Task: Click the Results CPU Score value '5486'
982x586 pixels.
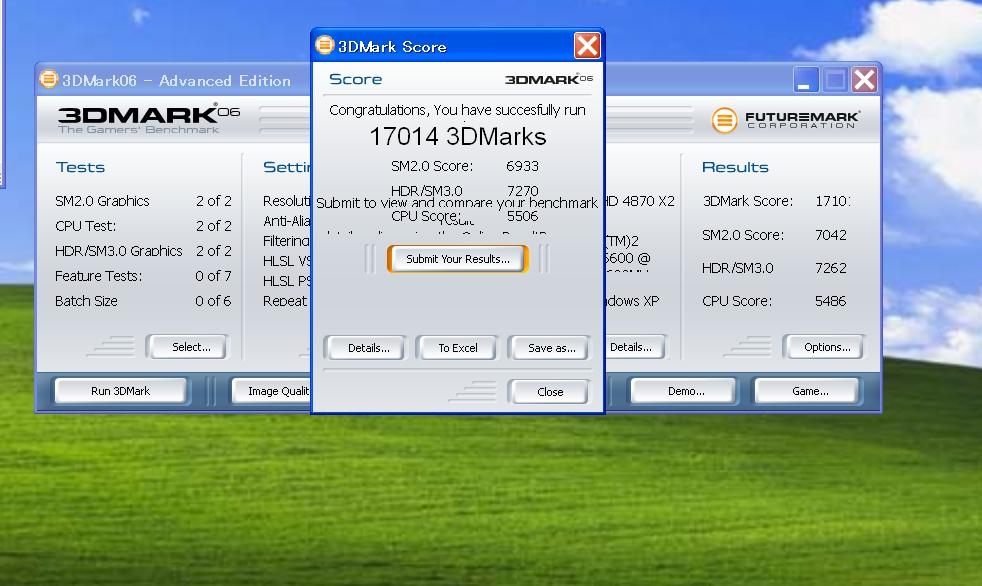Action: [x=830, y=301]
